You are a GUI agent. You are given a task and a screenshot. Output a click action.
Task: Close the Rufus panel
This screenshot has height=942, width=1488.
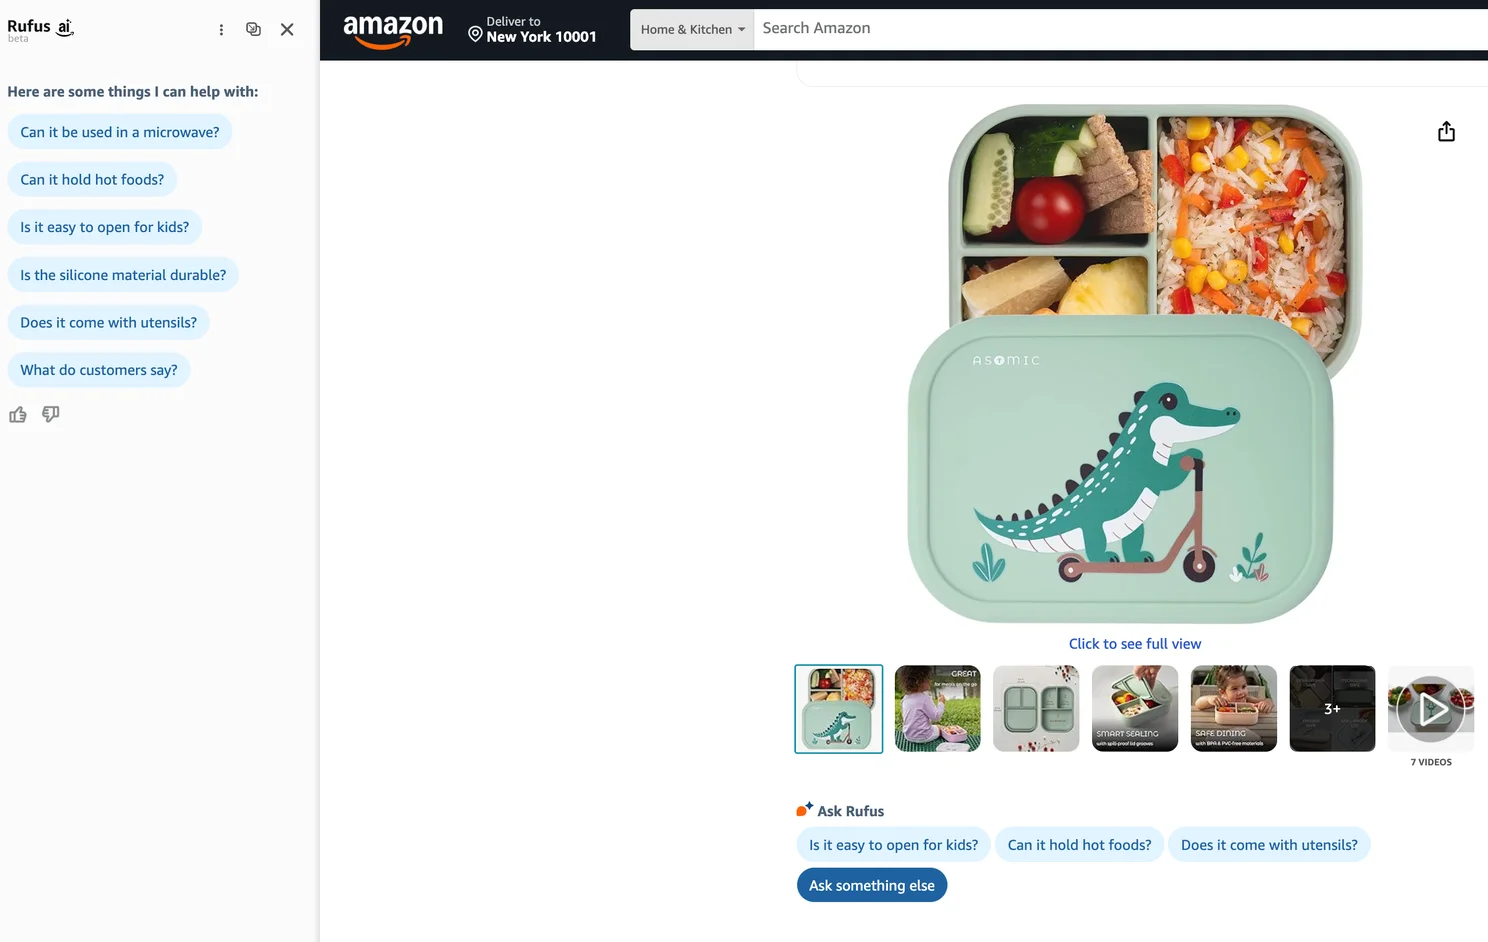point(287,30)
